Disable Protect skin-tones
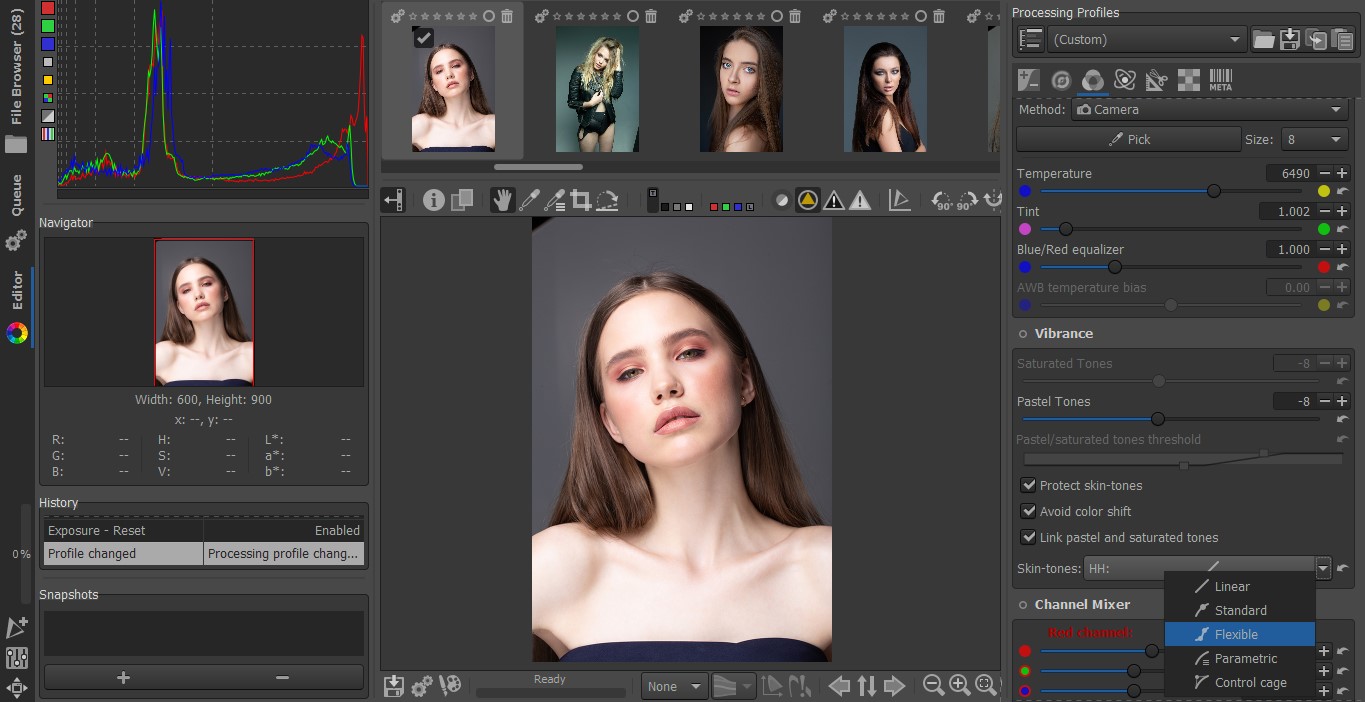 click(x=1029, y=485)
